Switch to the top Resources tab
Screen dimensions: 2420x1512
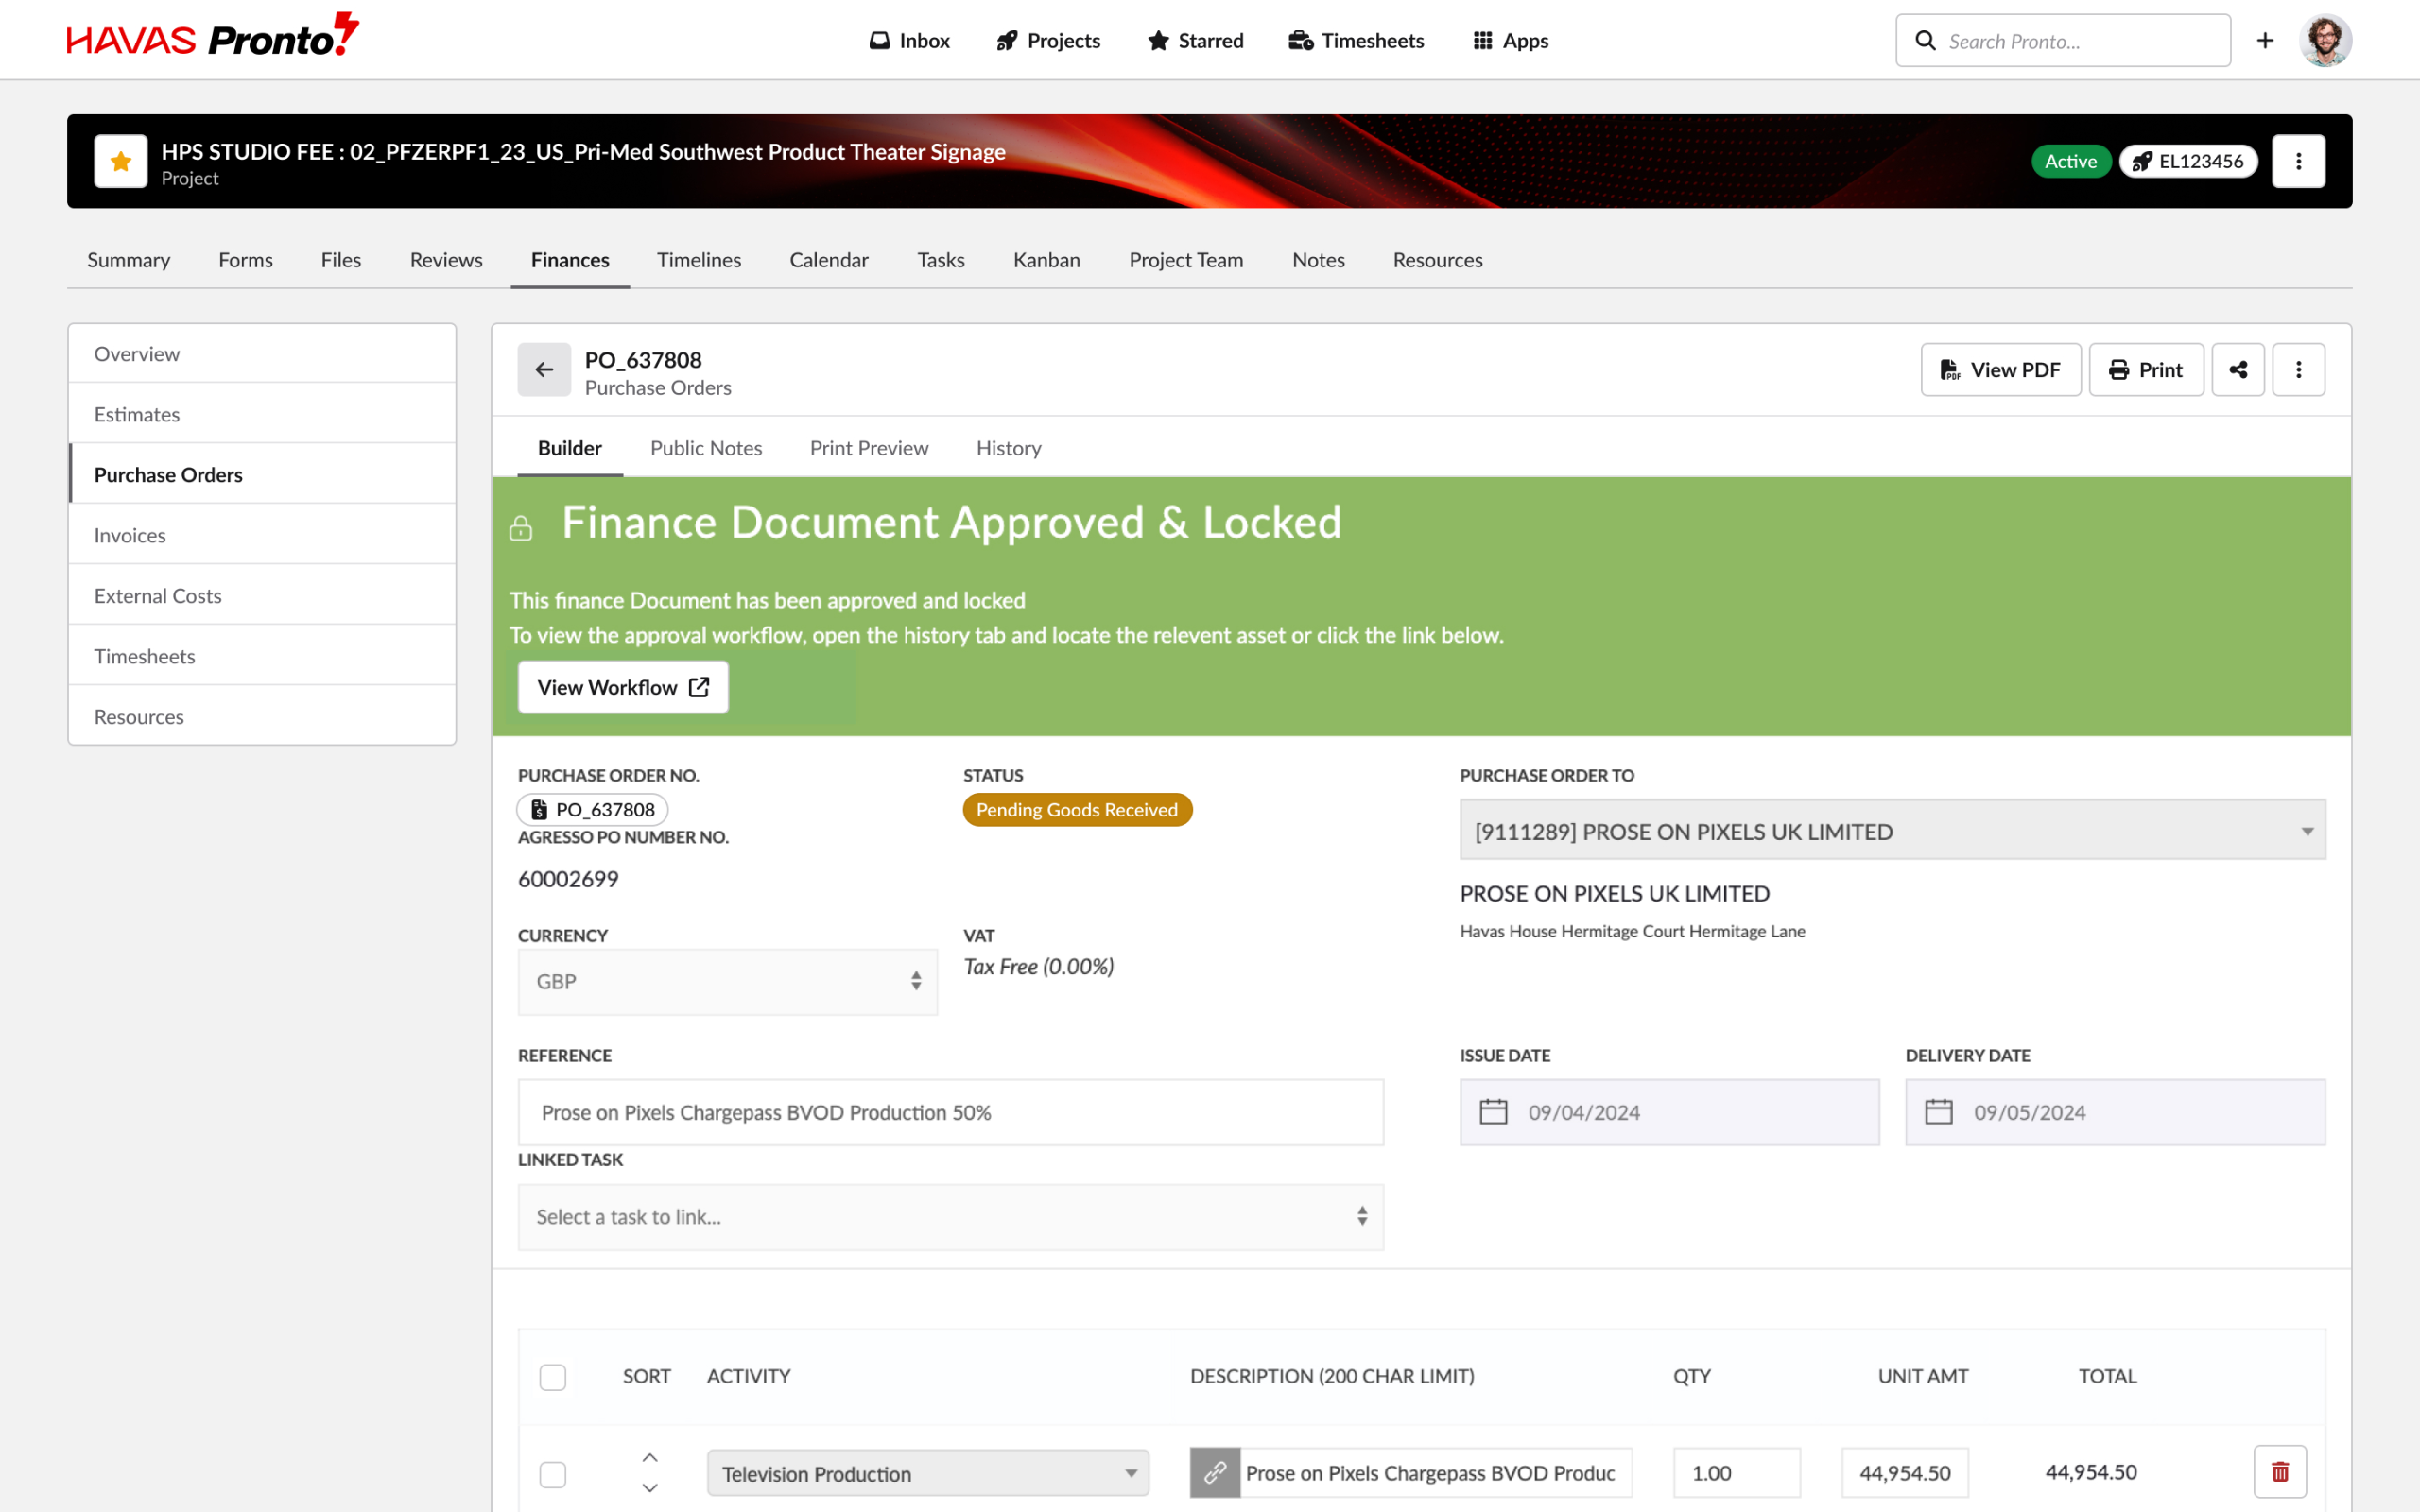tap(1437, 260)
